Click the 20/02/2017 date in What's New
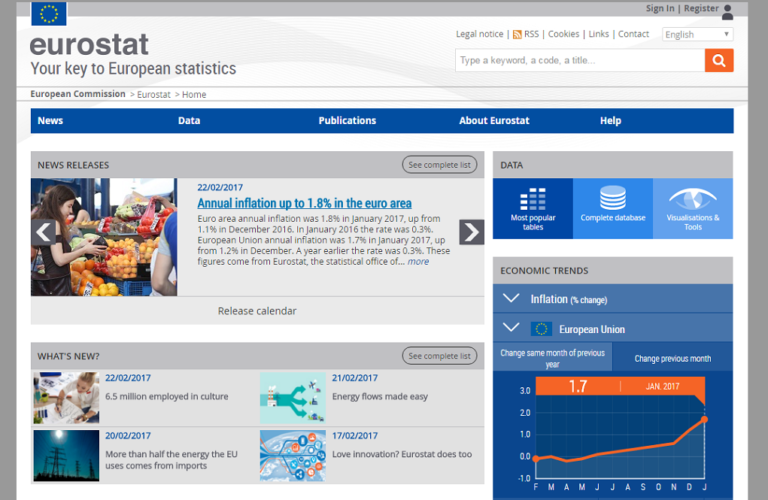 click(128, 436)
